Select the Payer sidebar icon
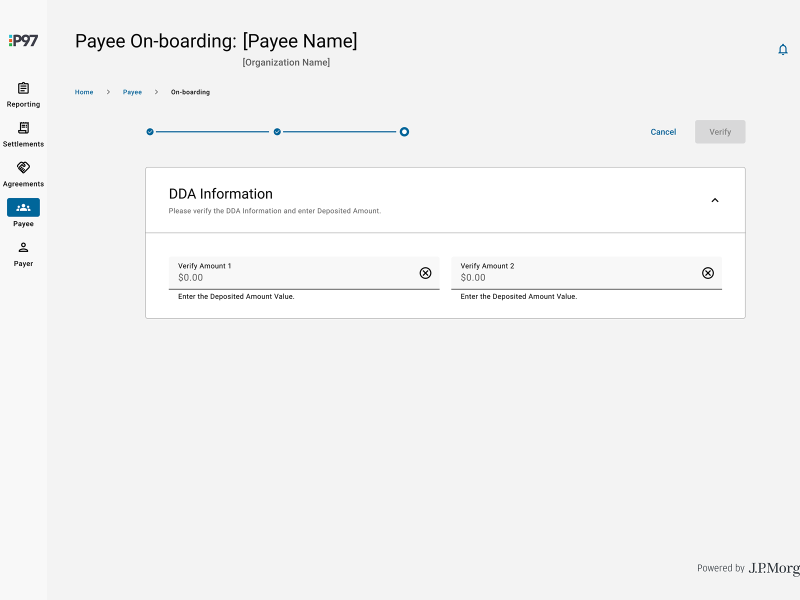 pyautogui.click(x=23, y=250)
